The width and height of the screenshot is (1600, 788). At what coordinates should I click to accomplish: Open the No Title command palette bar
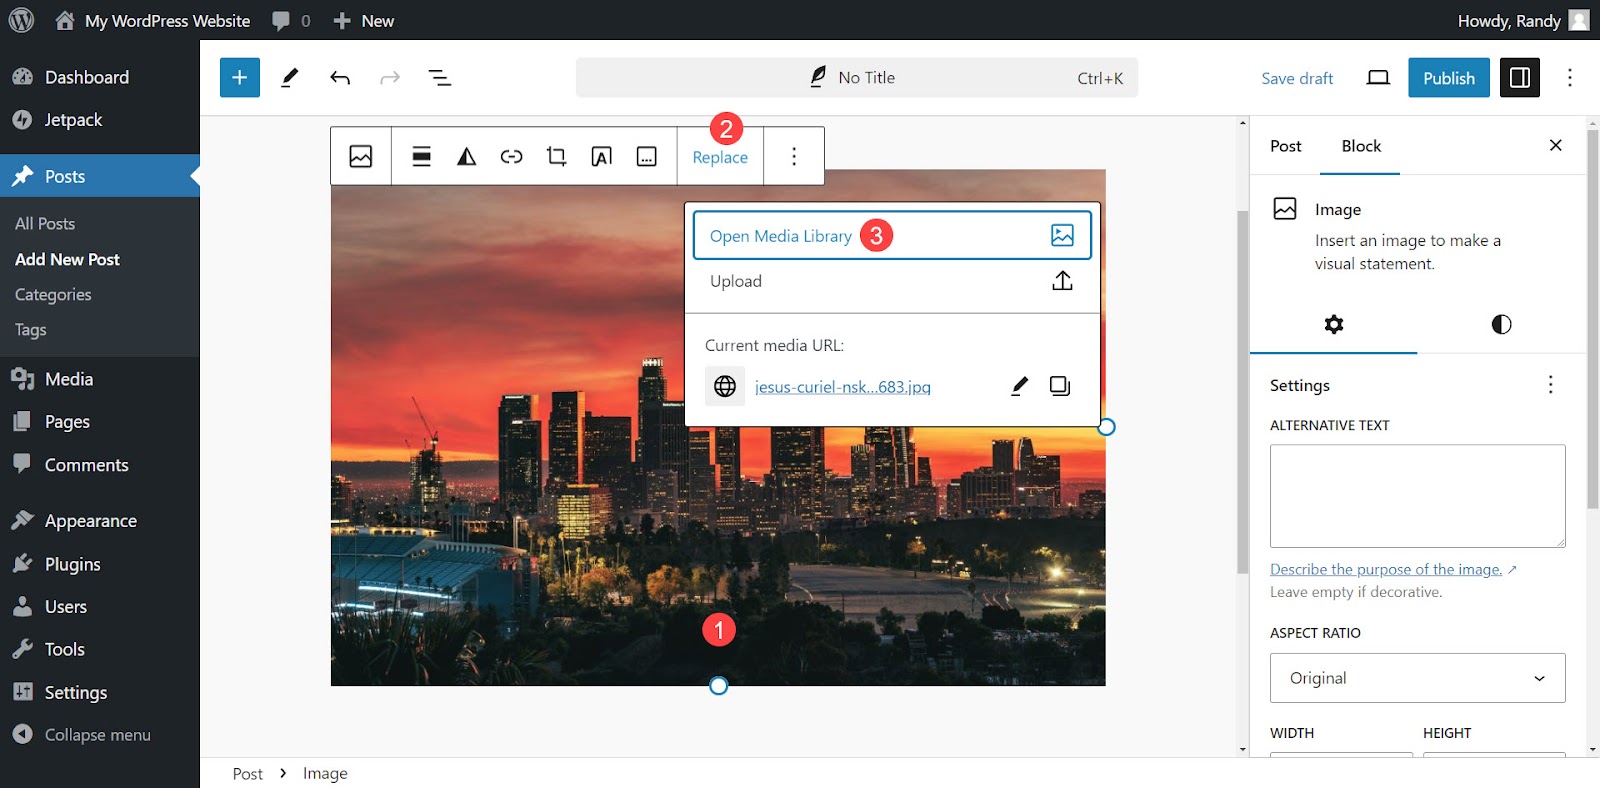pyautogui.click(x=857, y=78)
